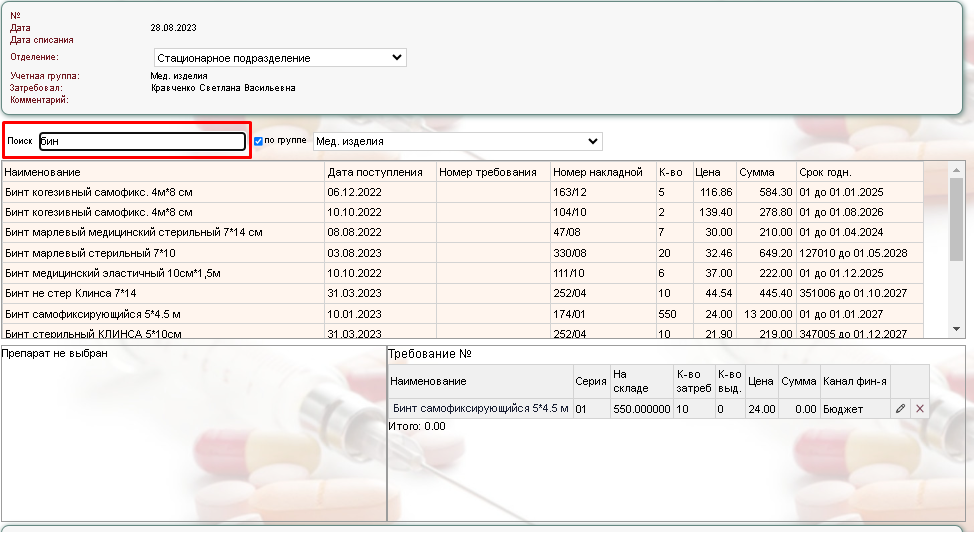Click the 'Наименование' column header in results table

pyautogui.click(x=42, y=172)
